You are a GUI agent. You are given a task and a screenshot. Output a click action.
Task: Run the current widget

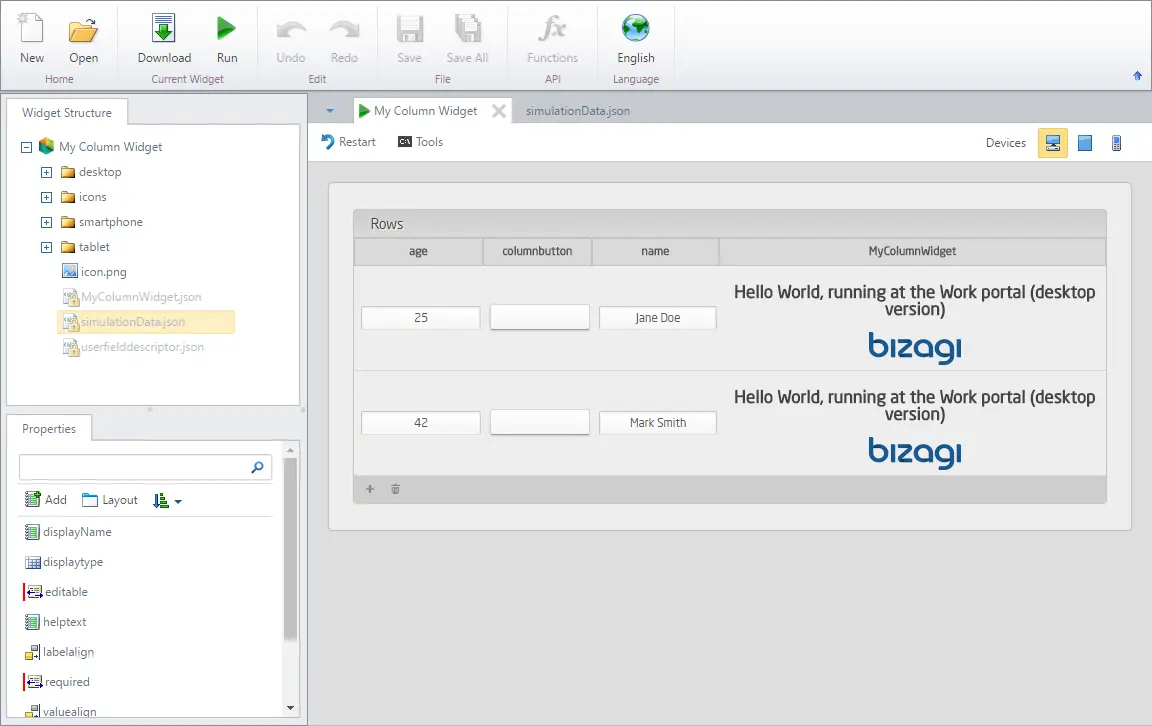click(x=226, y=38)
